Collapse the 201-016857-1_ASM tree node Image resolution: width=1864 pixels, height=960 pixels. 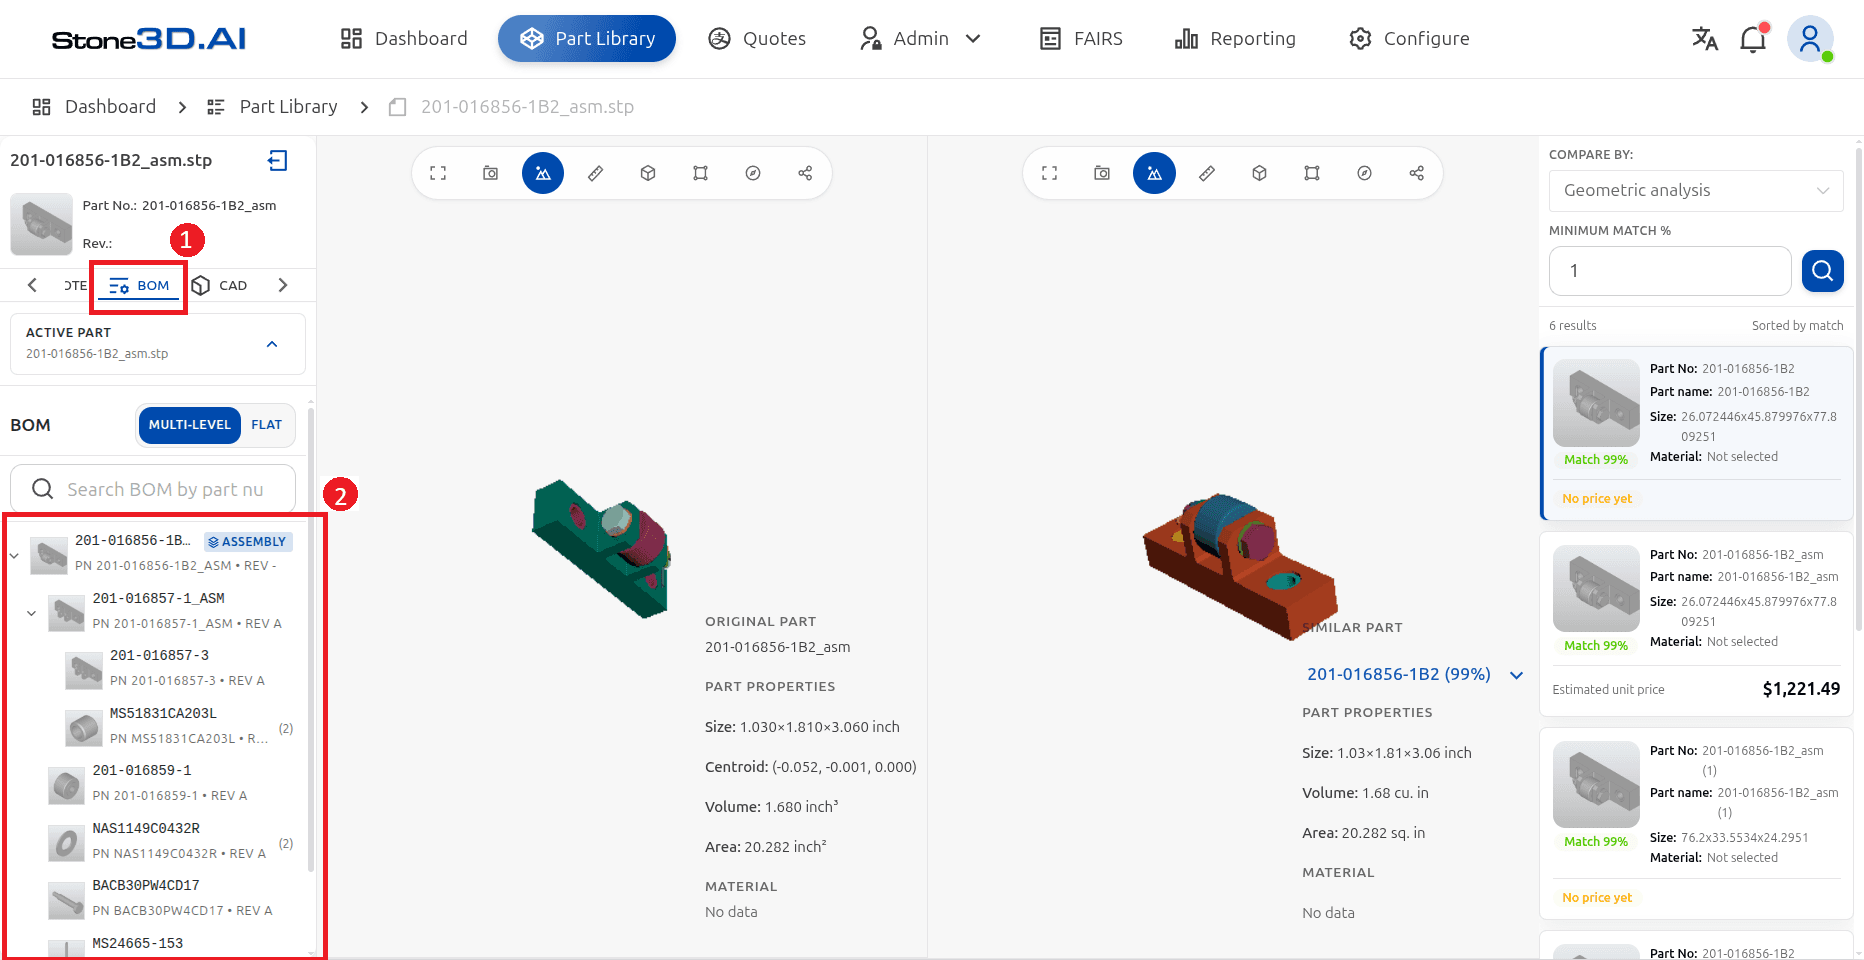click(31, 613)
